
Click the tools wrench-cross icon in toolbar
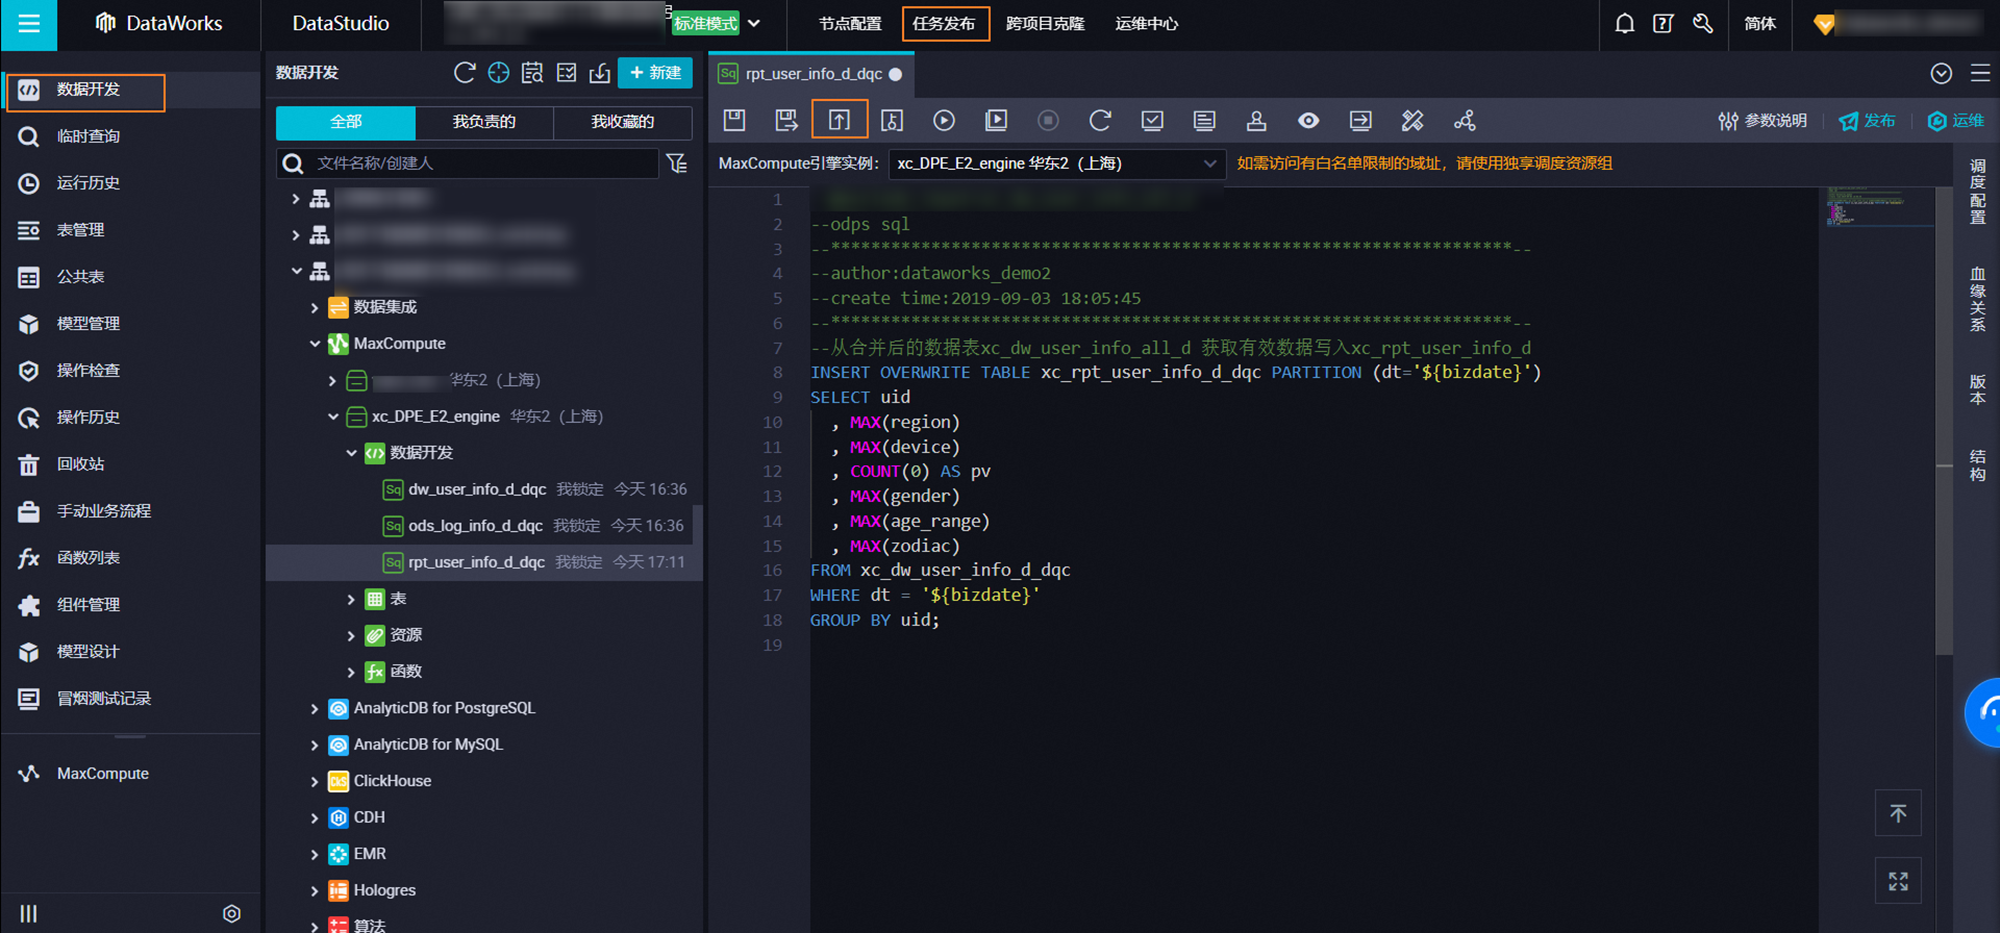(x=1412, y=121)
